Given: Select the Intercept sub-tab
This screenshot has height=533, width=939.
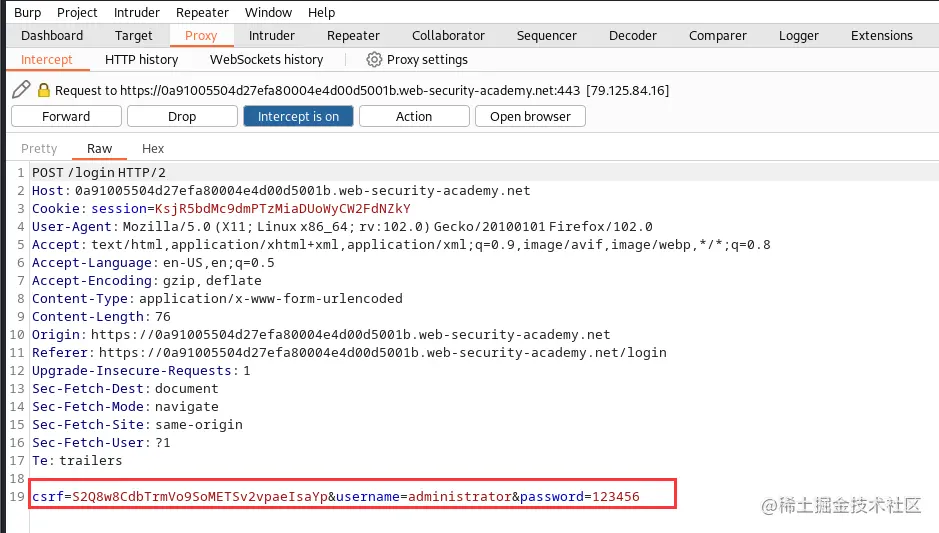Looking at the screenshot, I should coord(47,59).
